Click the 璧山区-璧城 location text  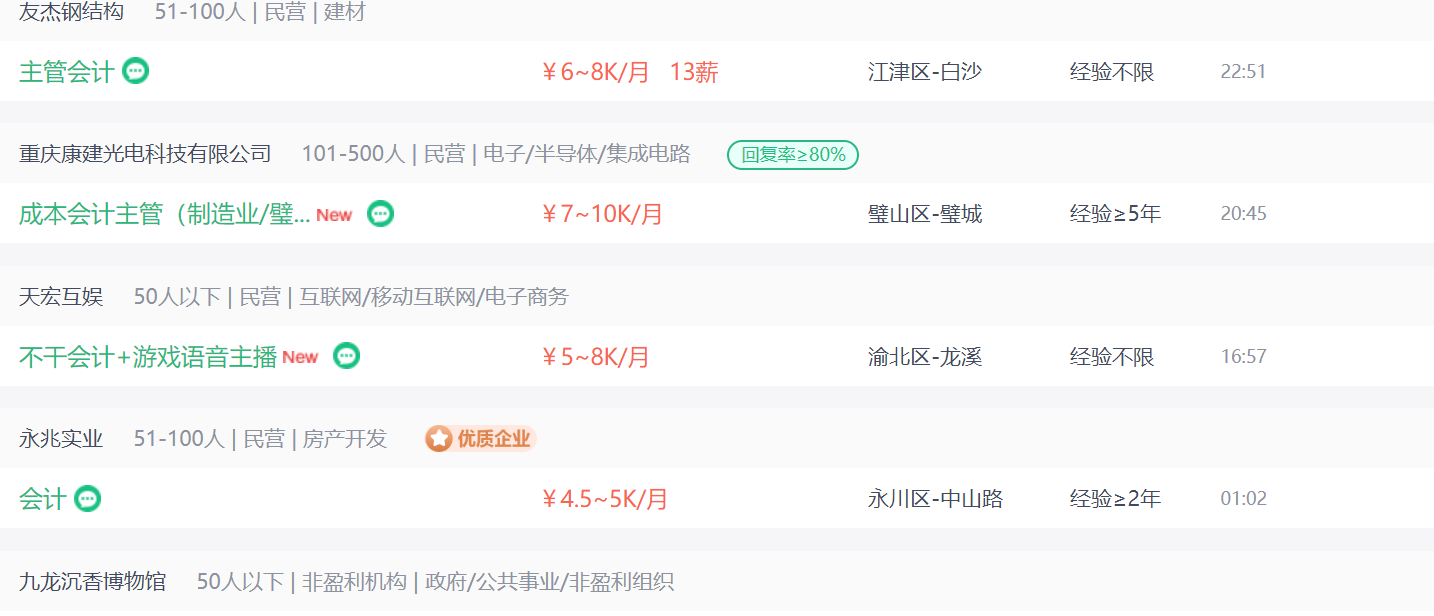(x=925, y=214)
